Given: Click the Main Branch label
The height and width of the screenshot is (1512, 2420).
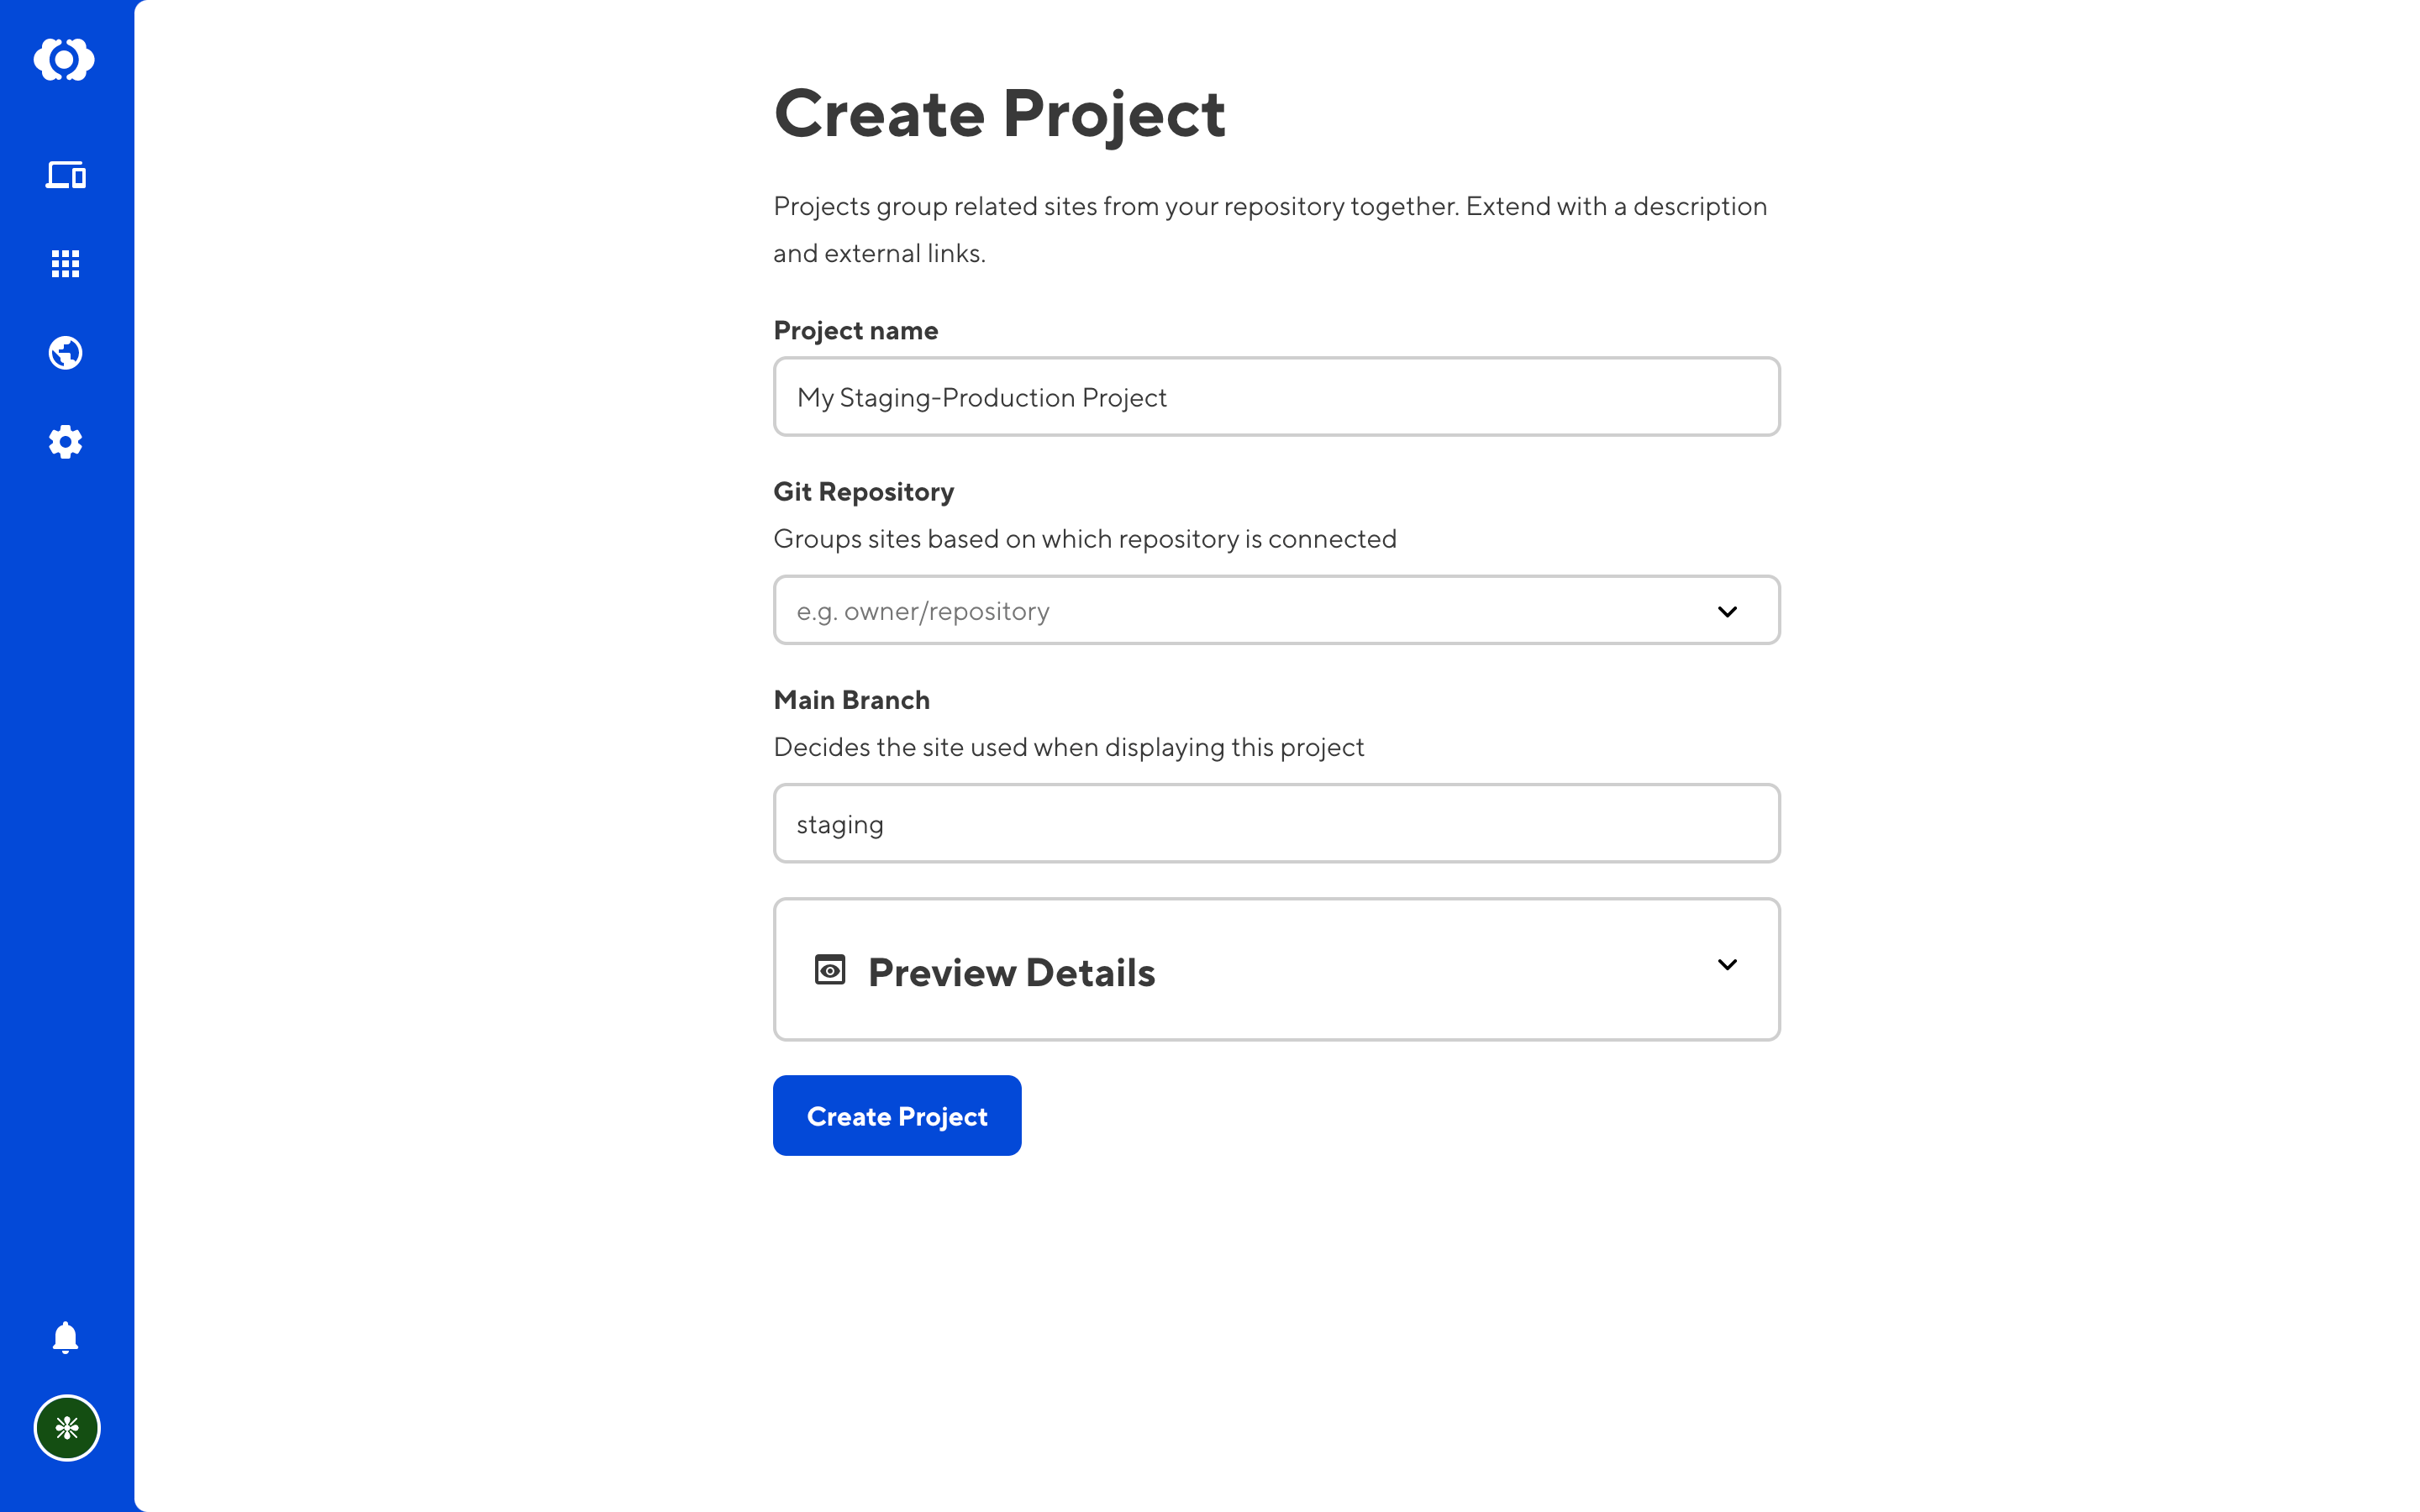Looking at the screenshot, I should pos(852,700).
